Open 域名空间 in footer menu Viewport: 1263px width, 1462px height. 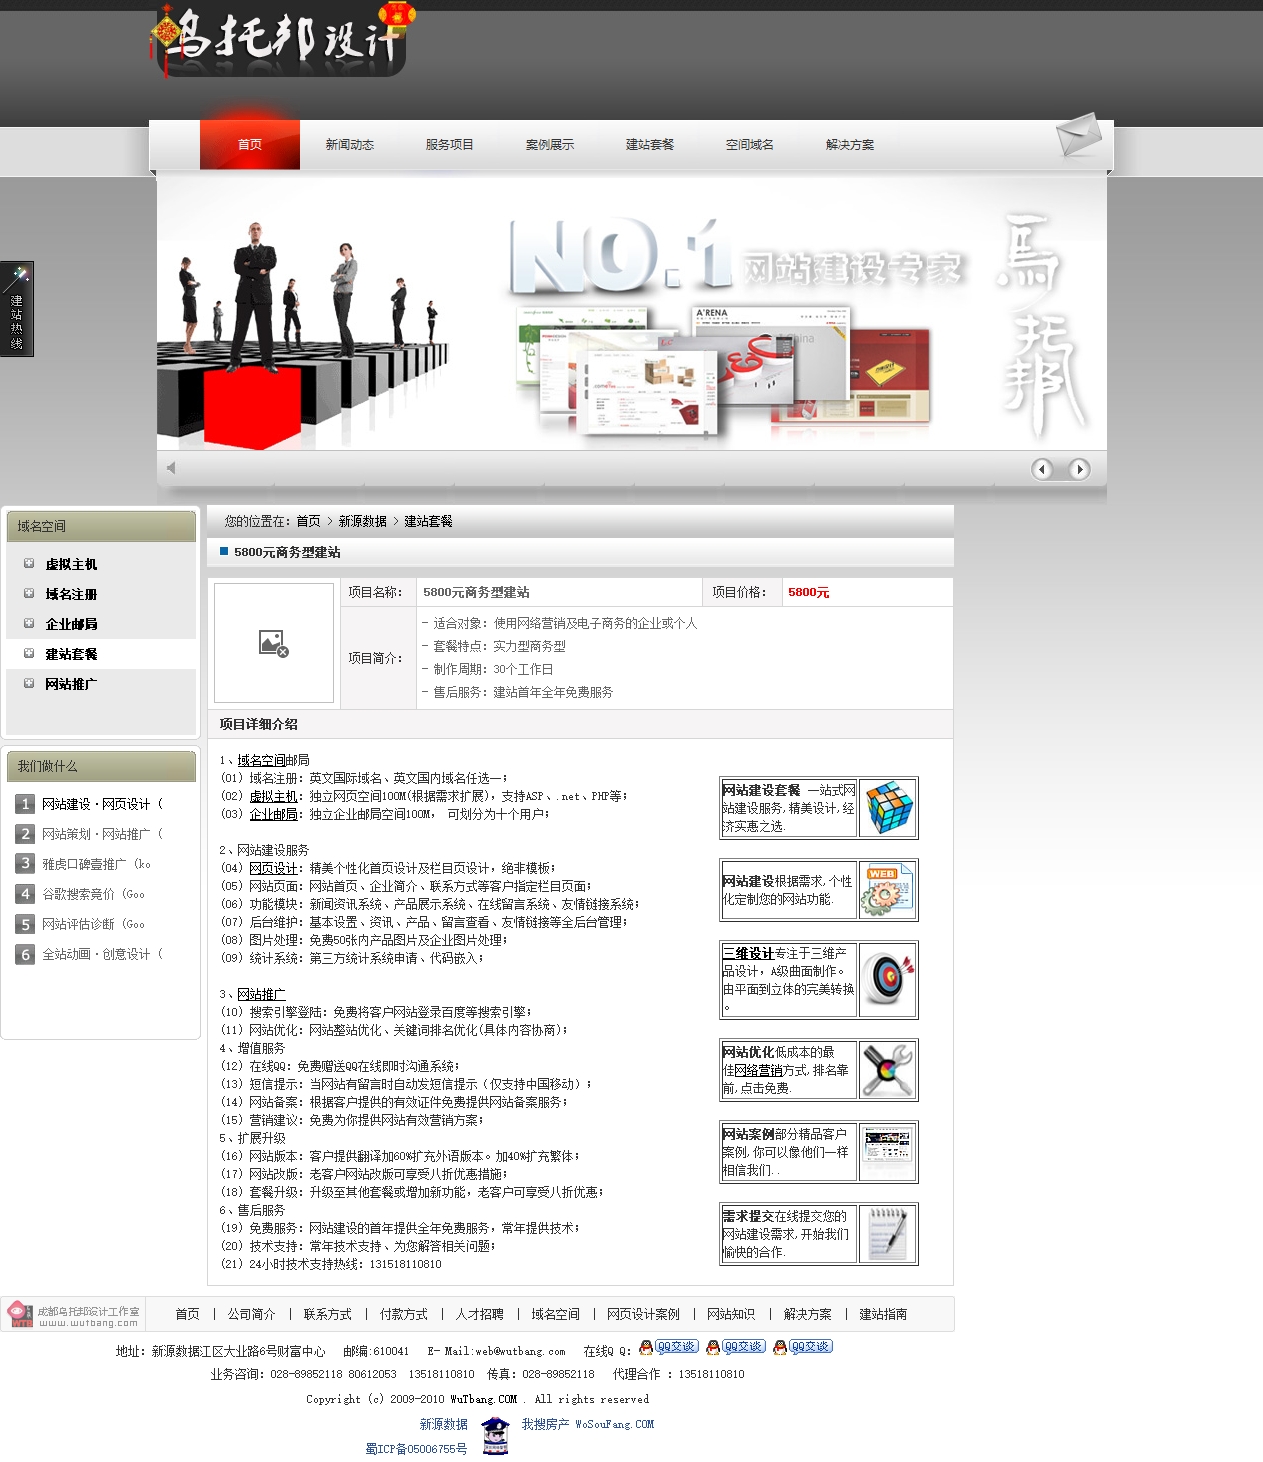pos(556,1314)
